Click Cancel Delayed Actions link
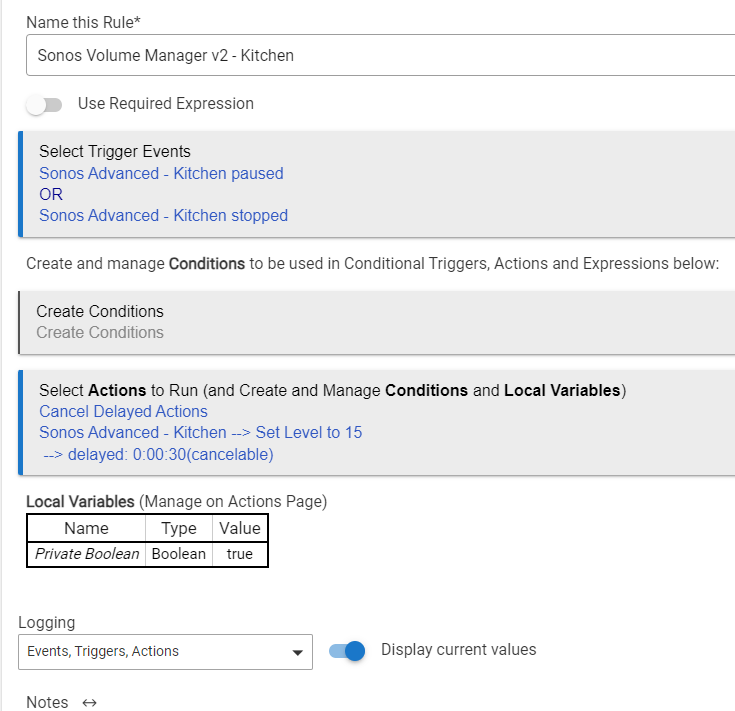The height and width of the screenshot is (711, 735). click(x=123, y=412)
